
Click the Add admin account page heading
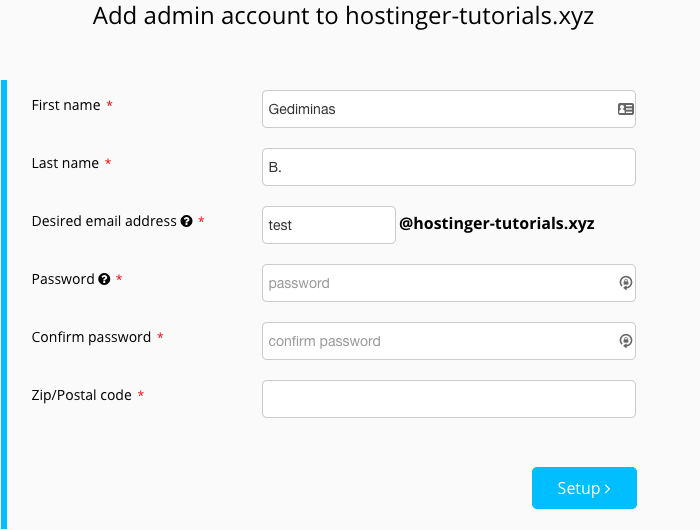tap(343, 16)
